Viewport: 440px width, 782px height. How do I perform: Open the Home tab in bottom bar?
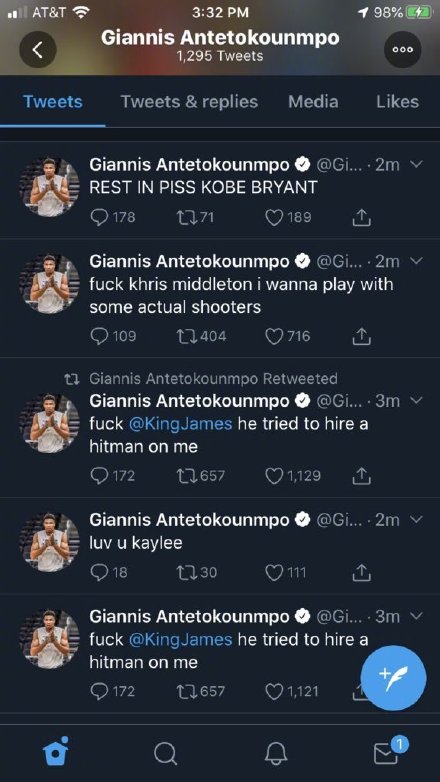click(x=56, y=752)
